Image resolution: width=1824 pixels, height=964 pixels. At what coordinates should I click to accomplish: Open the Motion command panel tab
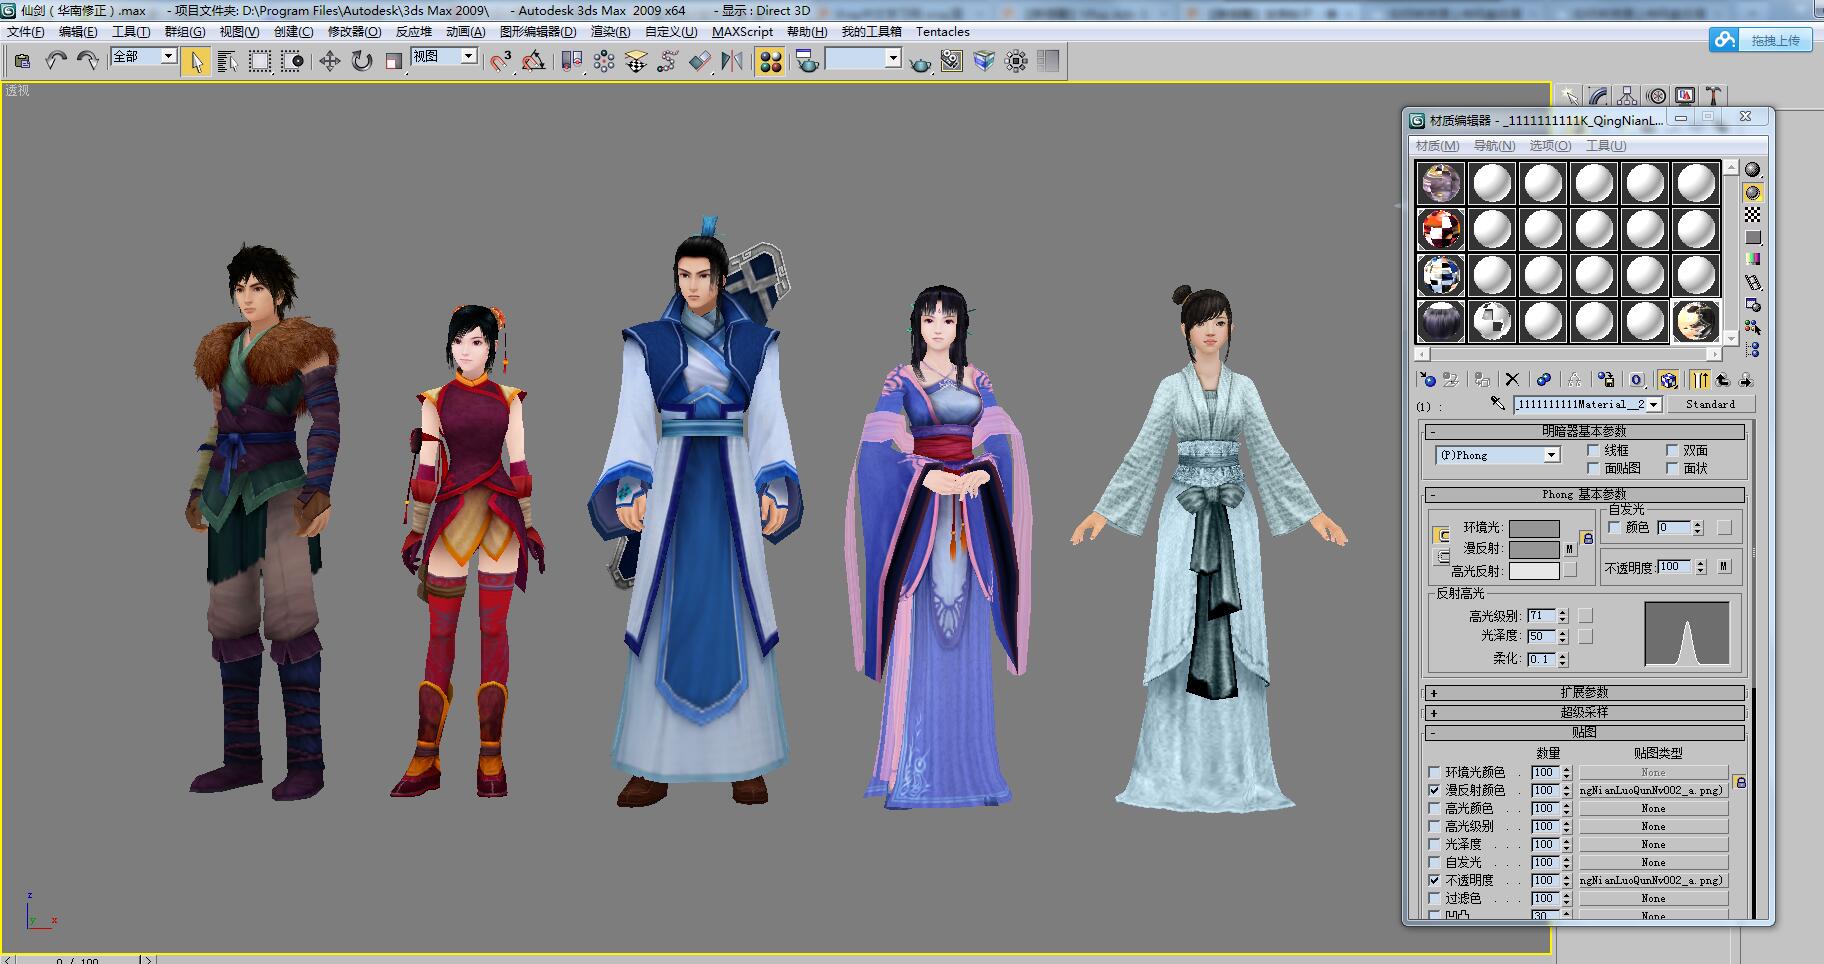tap(1657, 96)
